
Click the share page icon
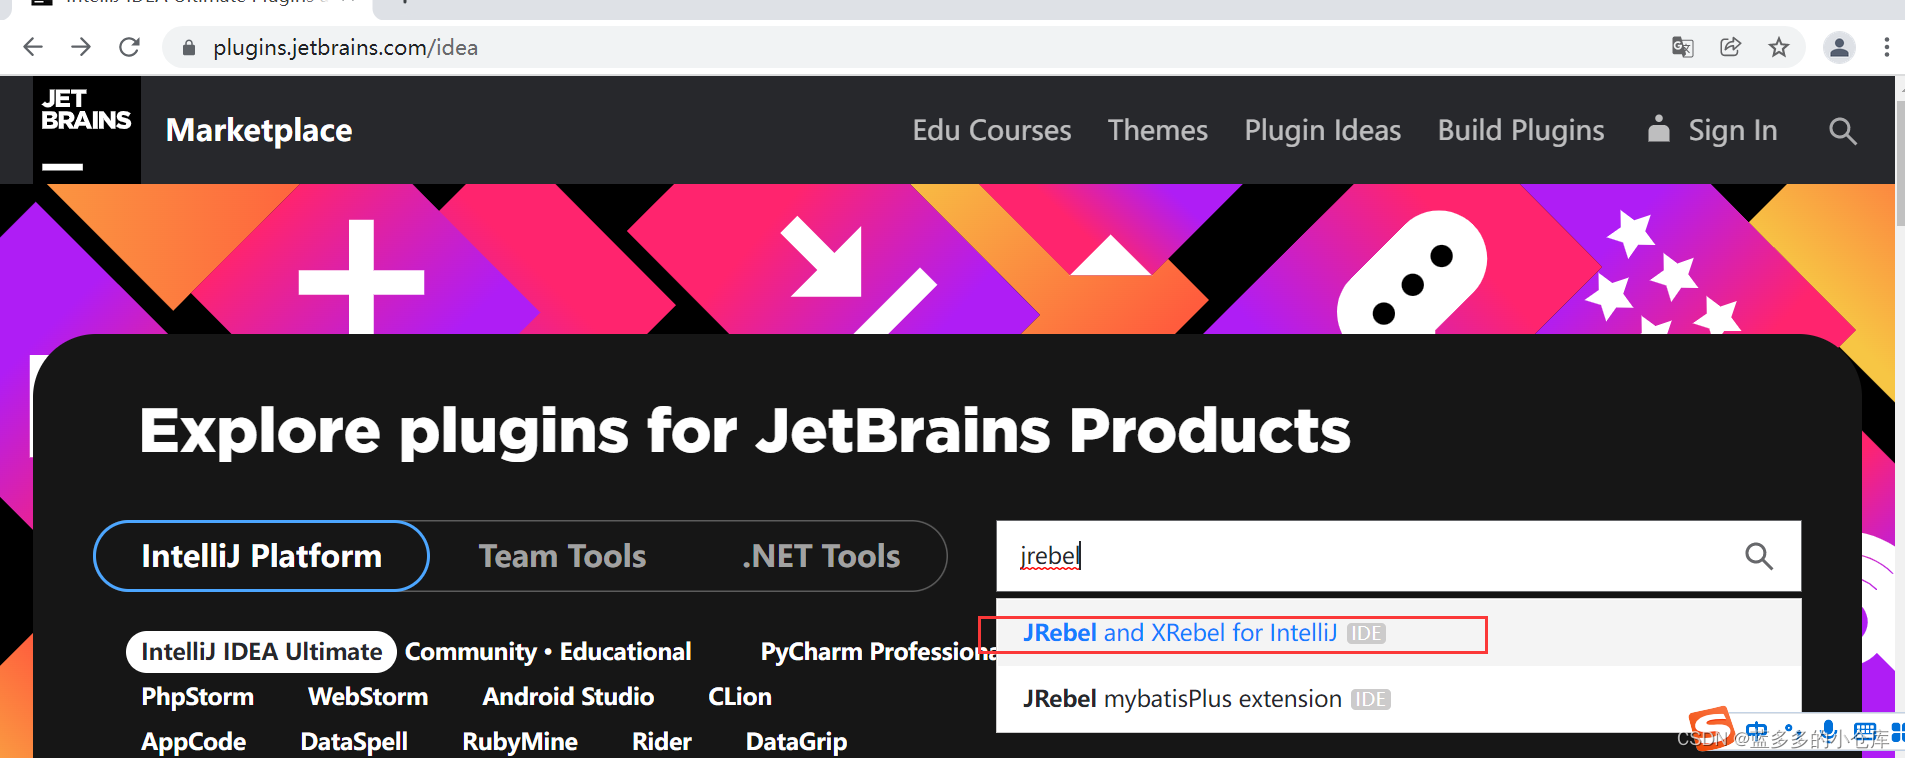click(1730, 47)
